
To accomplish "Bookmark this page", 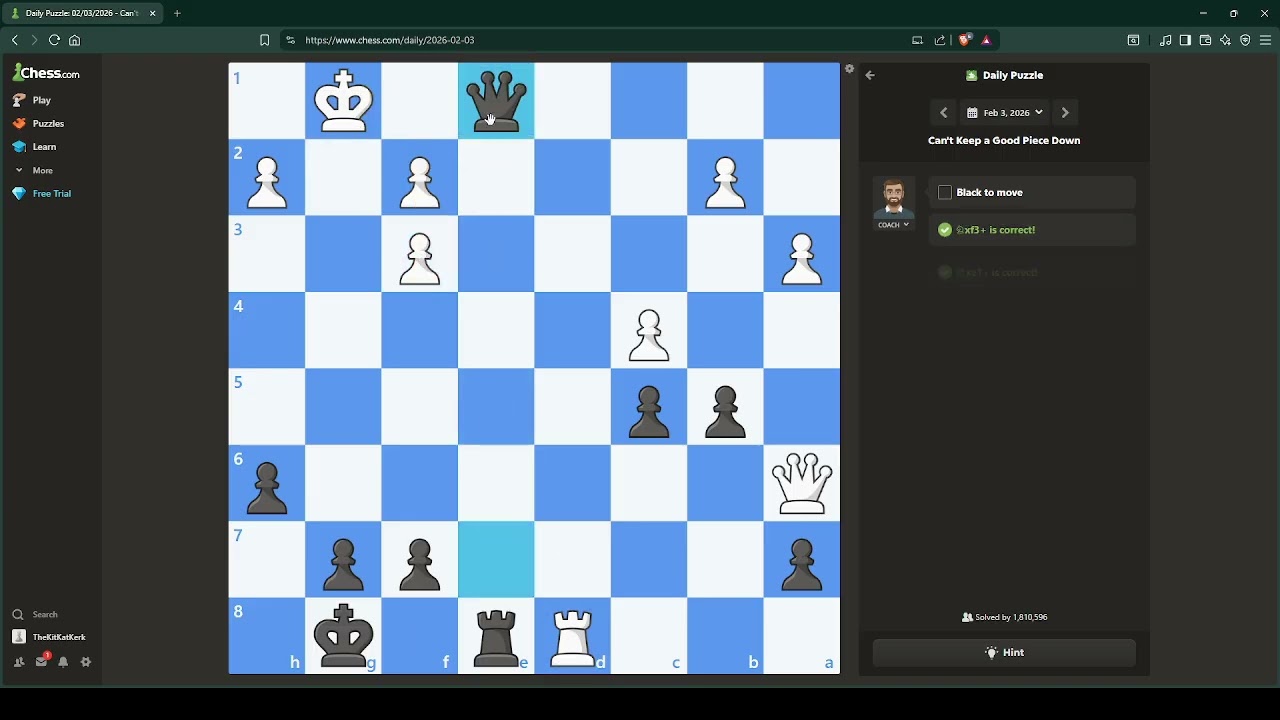I will [x=264, y=40].
